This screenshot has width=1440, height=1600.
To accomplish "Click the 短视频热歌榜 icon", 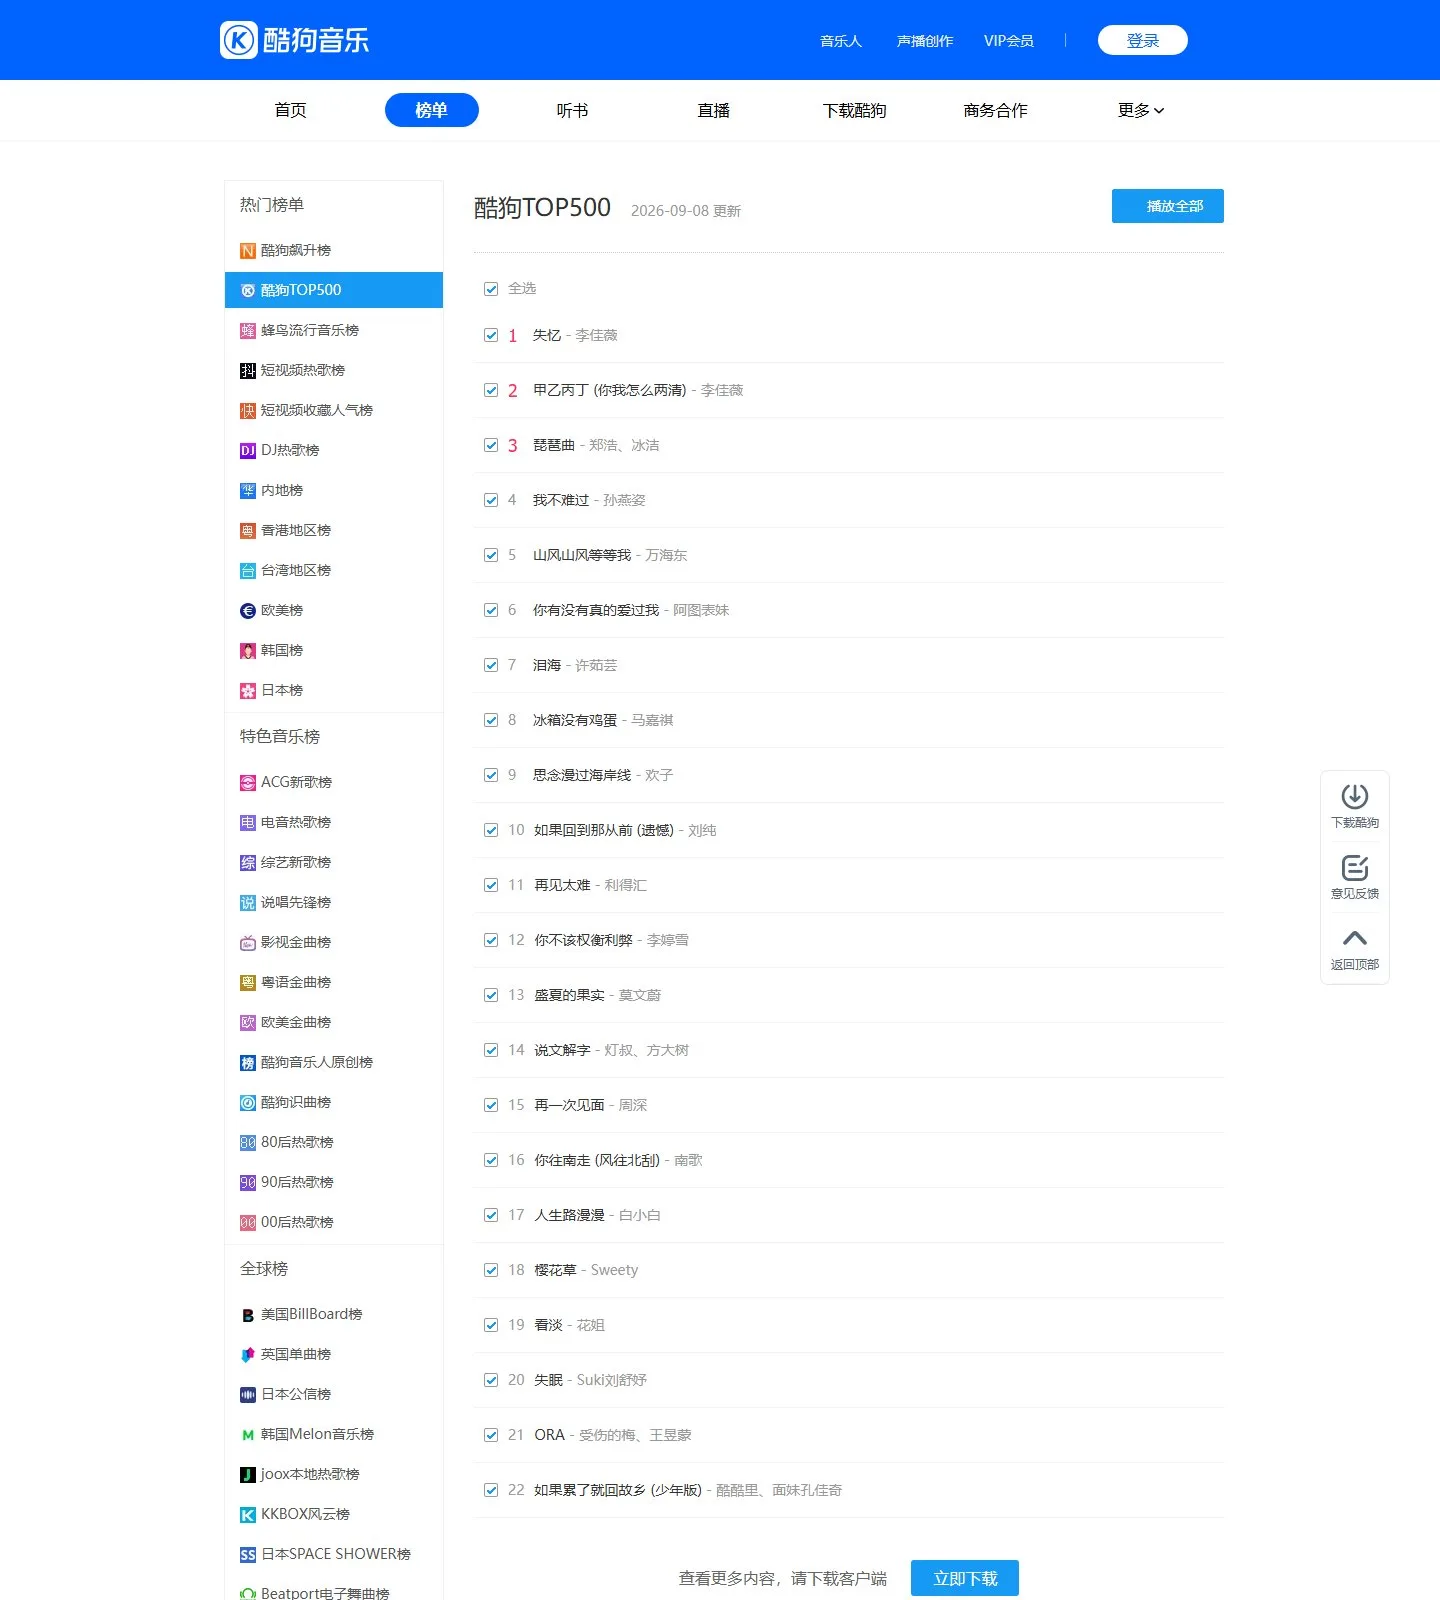I will (248, 371).
